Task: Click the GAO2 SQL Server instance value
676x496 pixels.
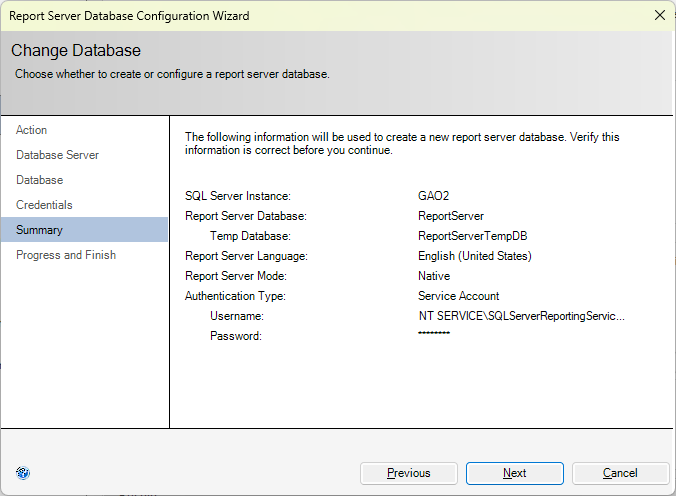Action: [x=433, y=196]
